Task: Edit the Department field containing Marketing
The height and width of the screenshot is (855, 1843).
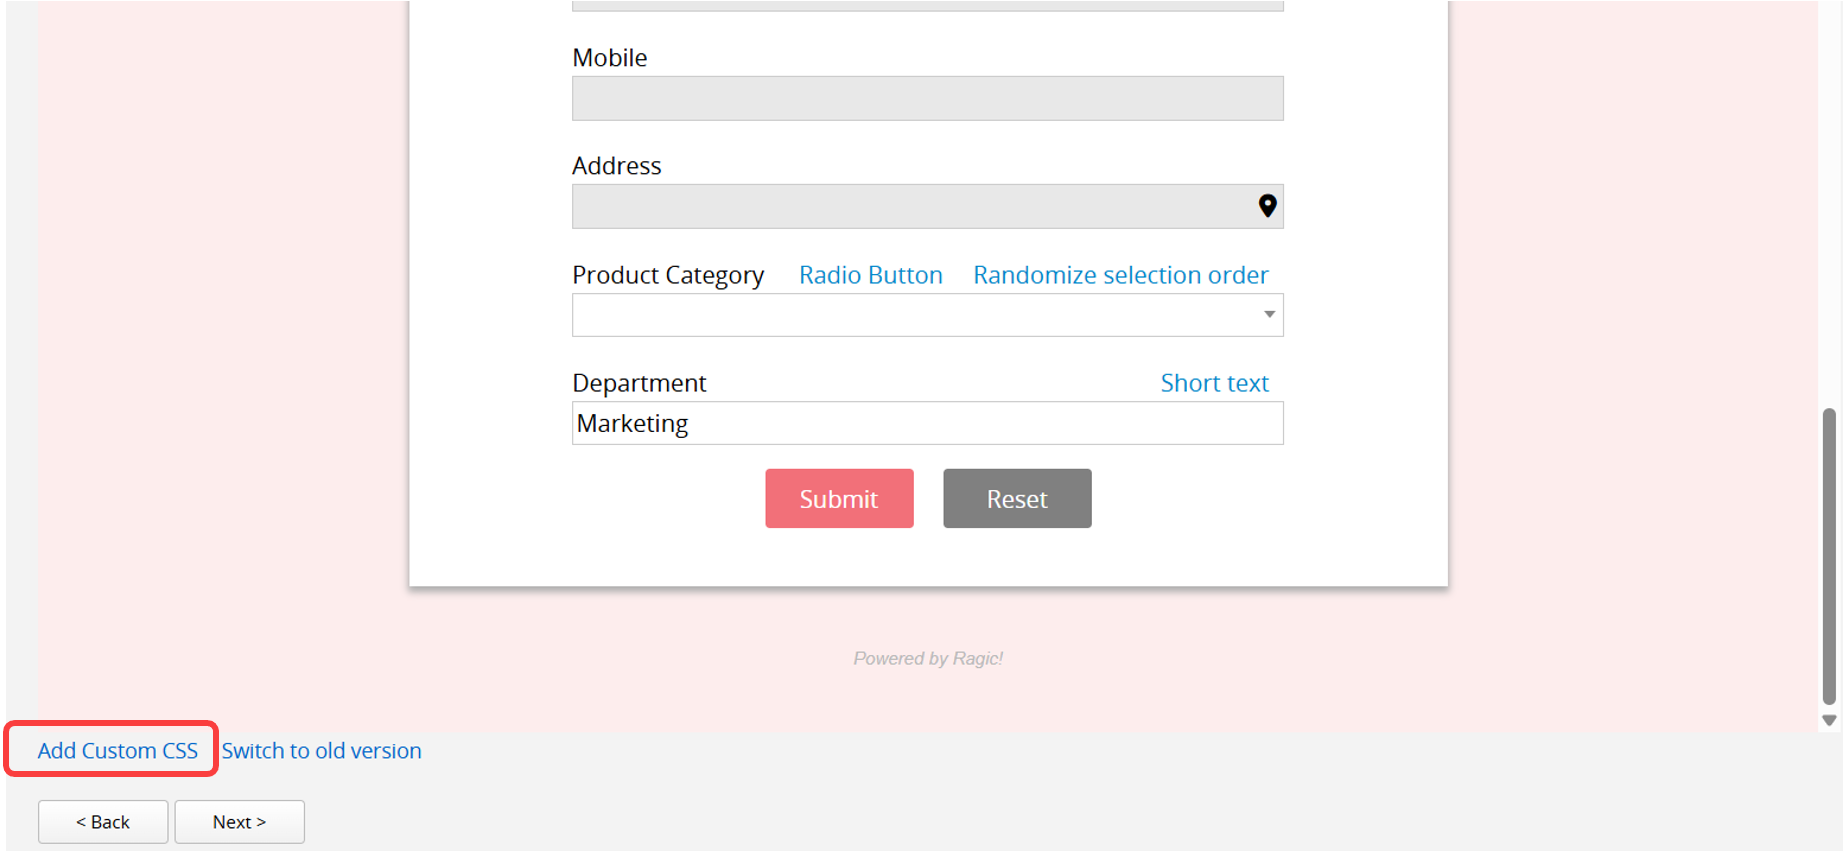Action: (927, 423)
